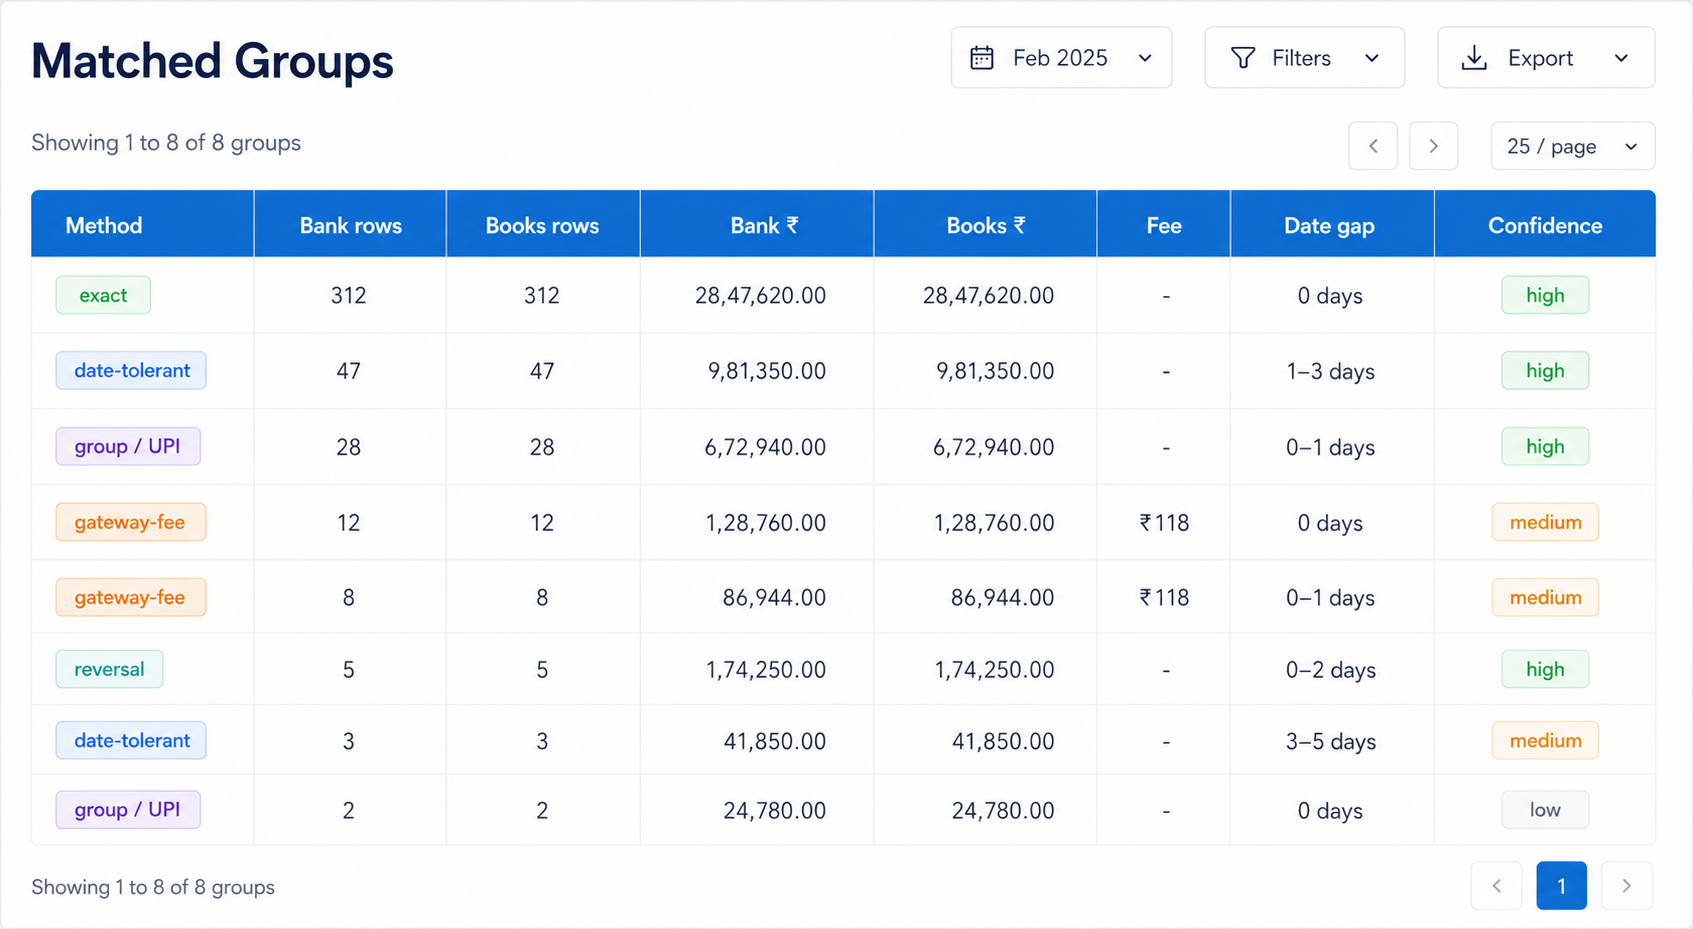Open the Export dropdown menu
Screen dimensions: 1693x929
(1546, 58)
